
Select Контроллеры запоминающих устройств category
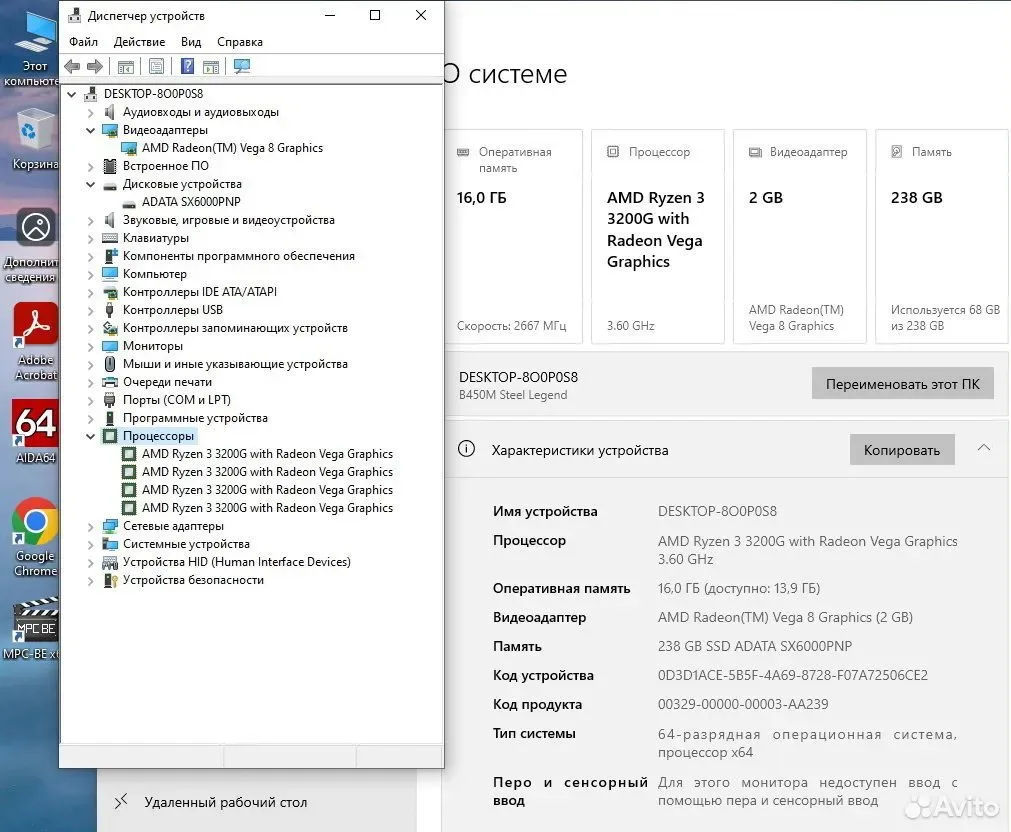point(235,328)
